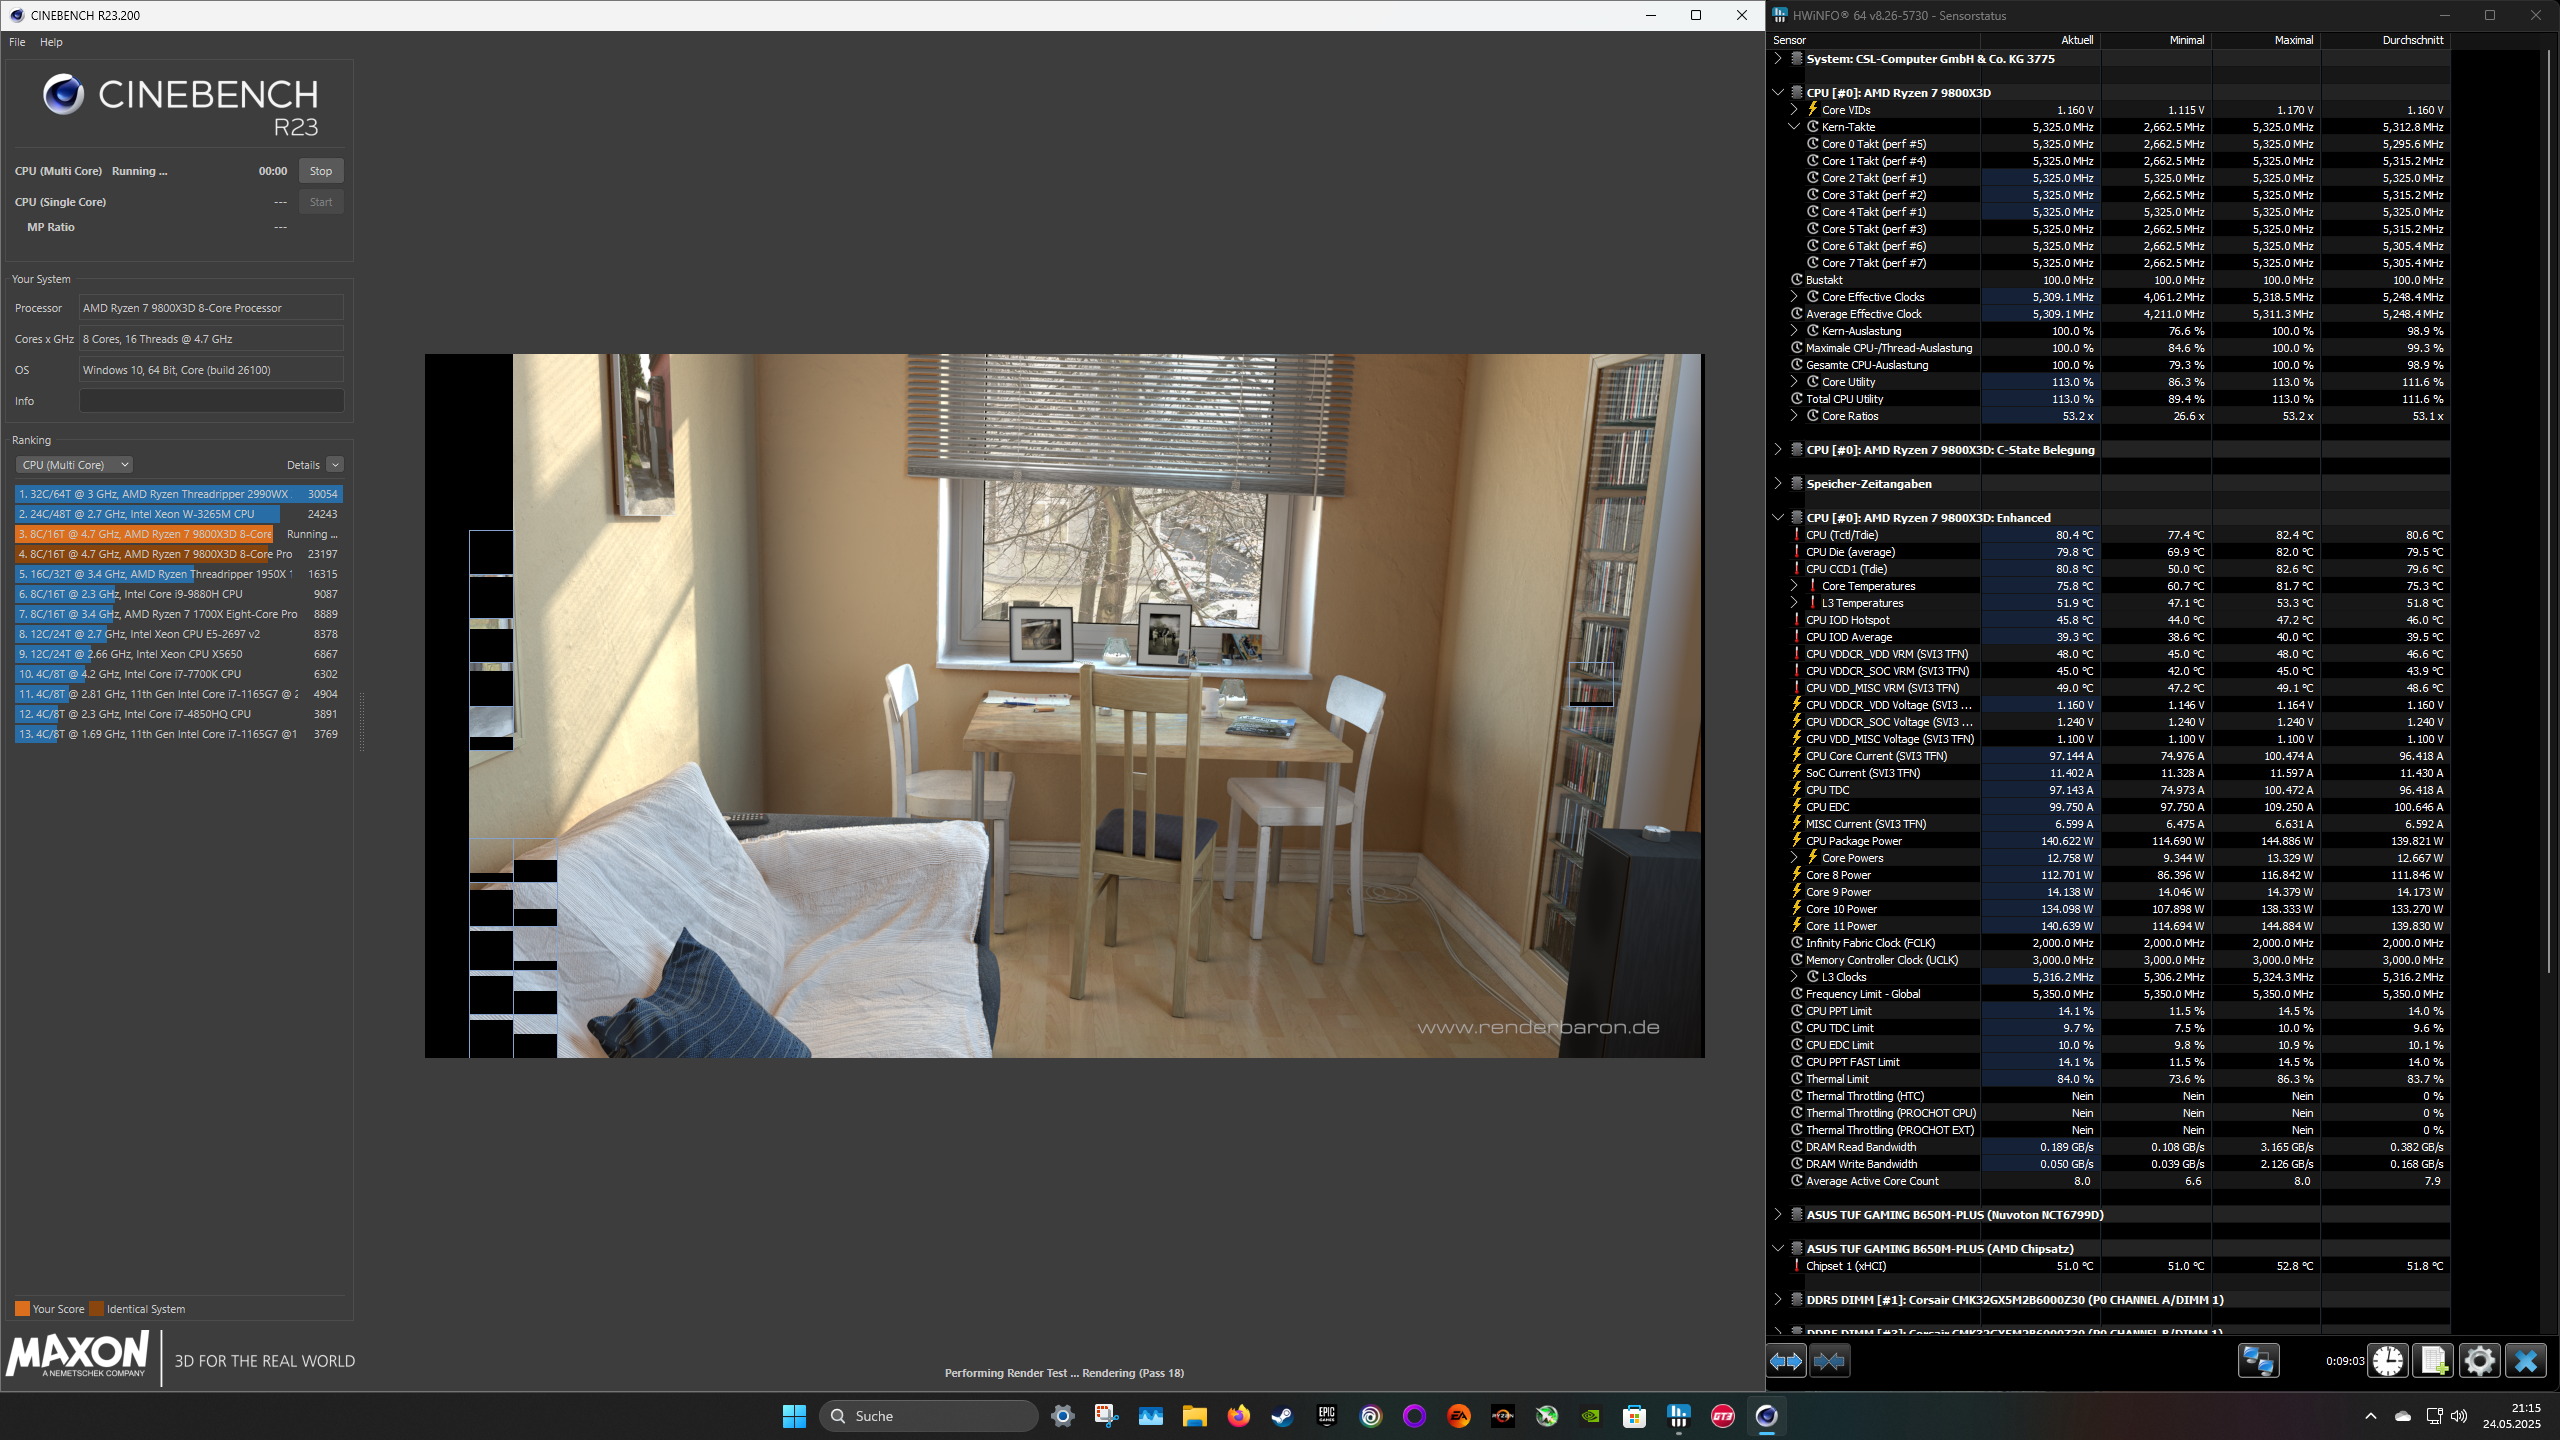Click HWiNFO collapse columns arrows icon
The image size is (2560, 1440).
1829,1361
